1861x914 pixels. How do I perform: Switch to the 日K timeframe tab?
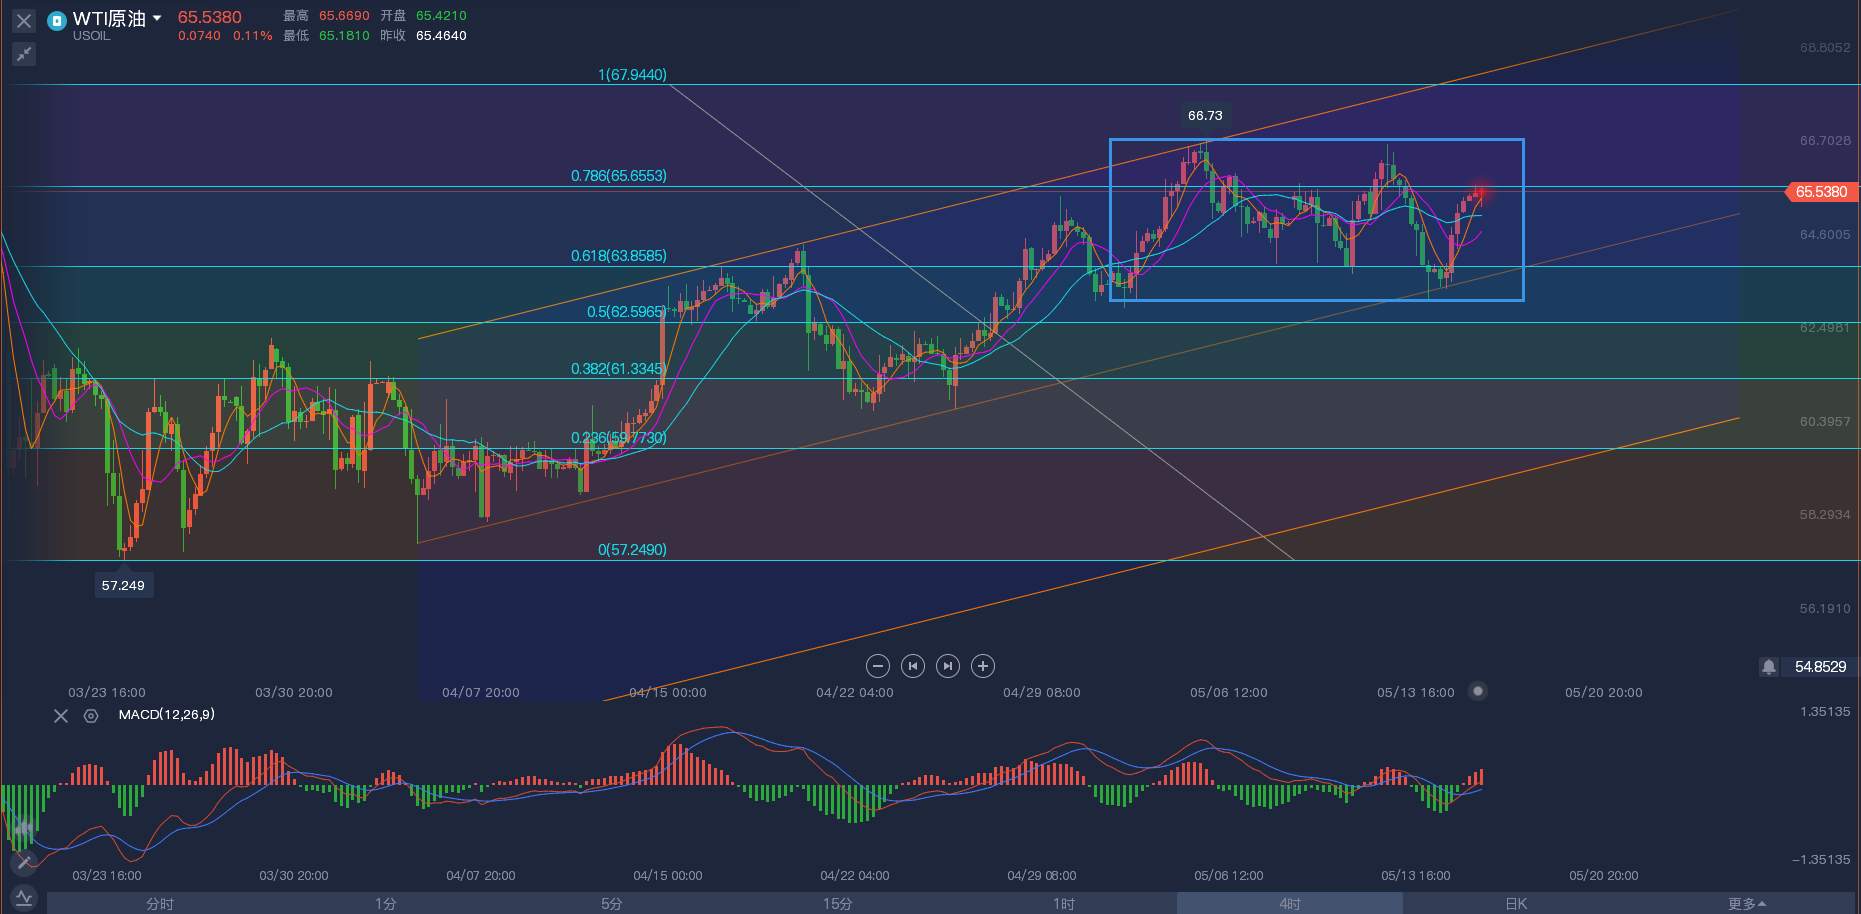point(1516,904)
